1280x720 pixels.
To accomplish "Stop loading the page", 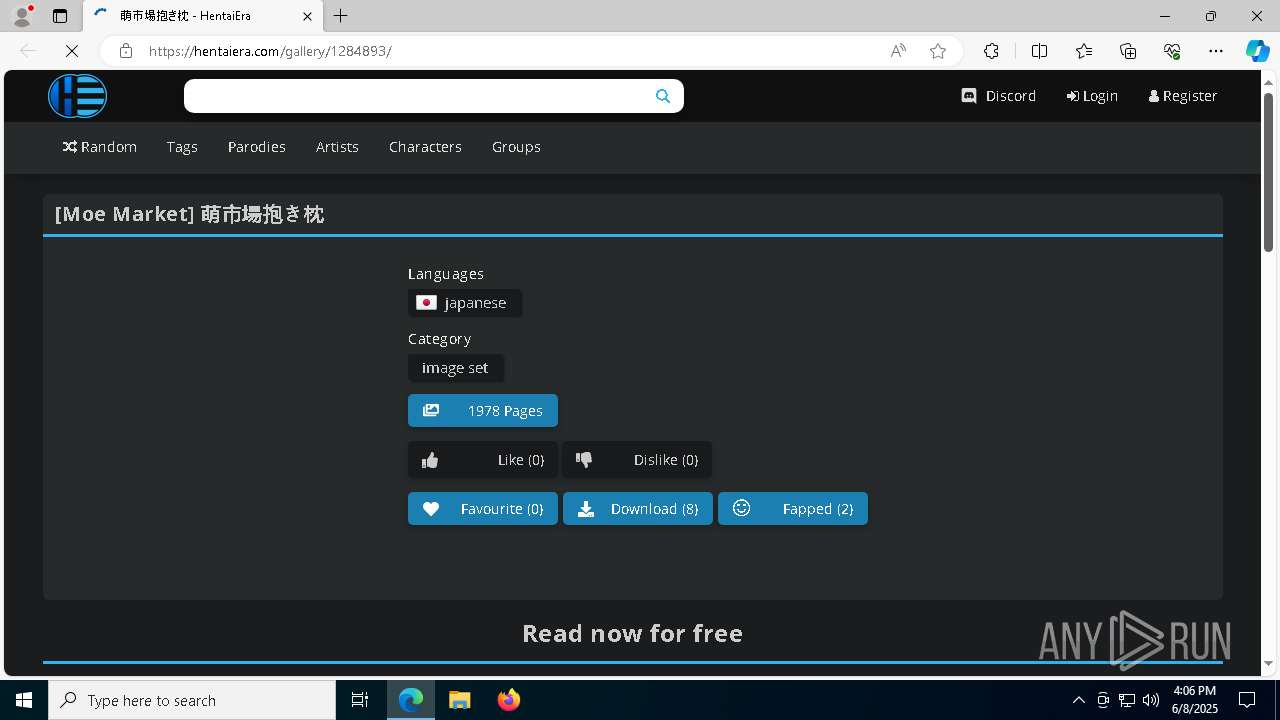I will coord(72,51).
